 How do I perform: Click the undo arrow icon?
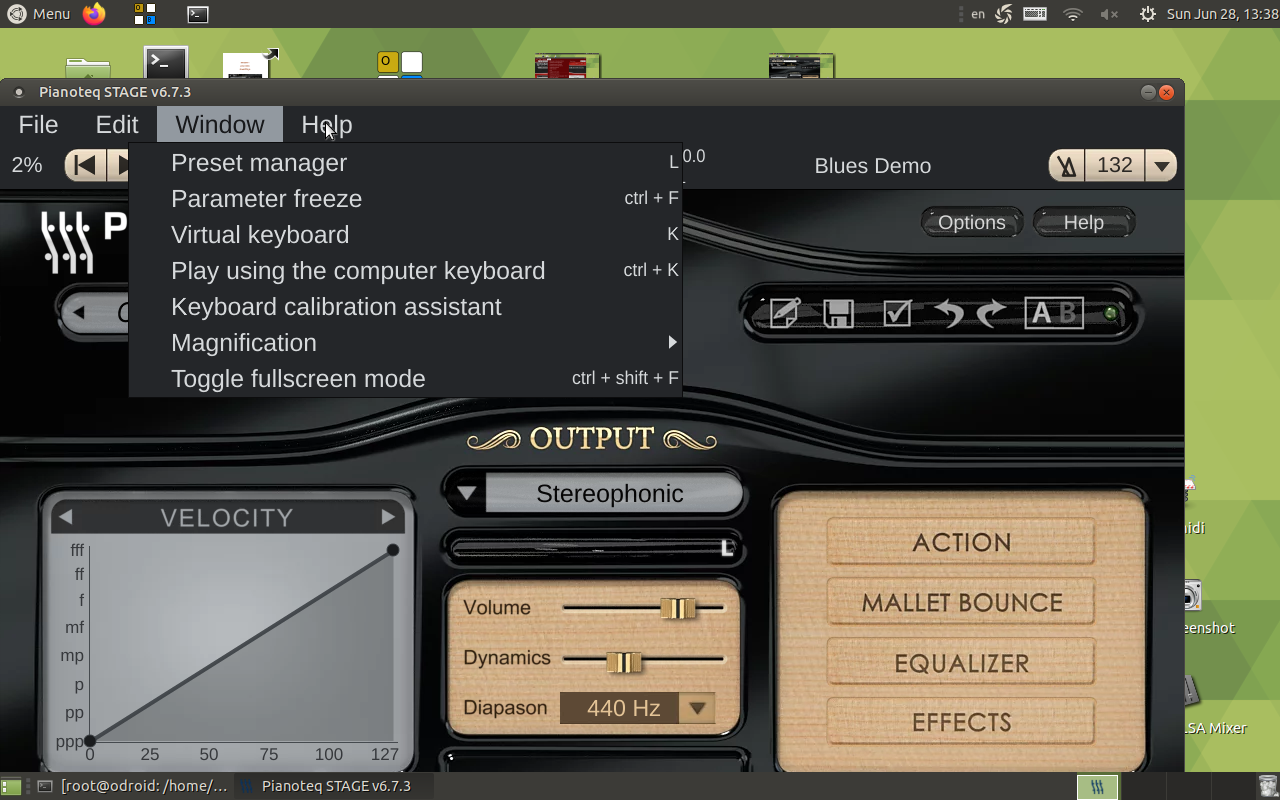pos(948,313)
